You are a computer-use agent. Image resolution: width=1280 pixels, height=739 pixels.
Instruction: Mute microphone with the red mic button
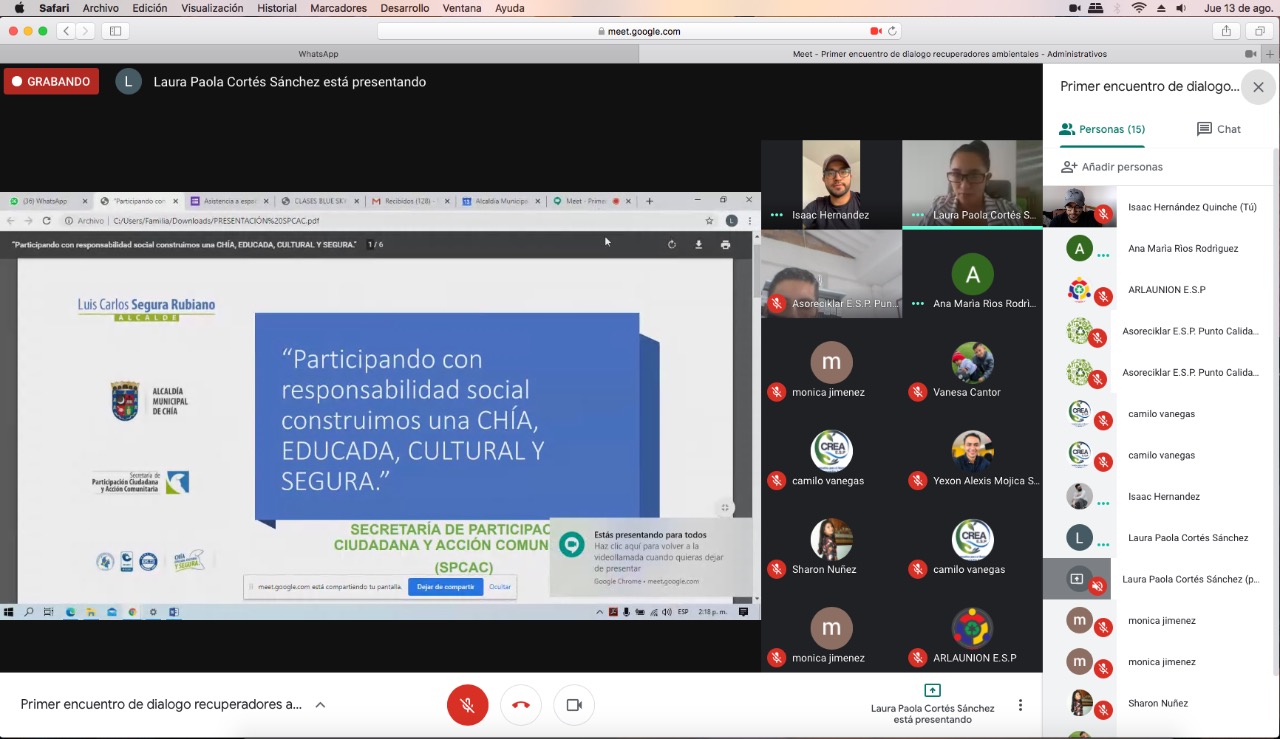coord(467,705)
